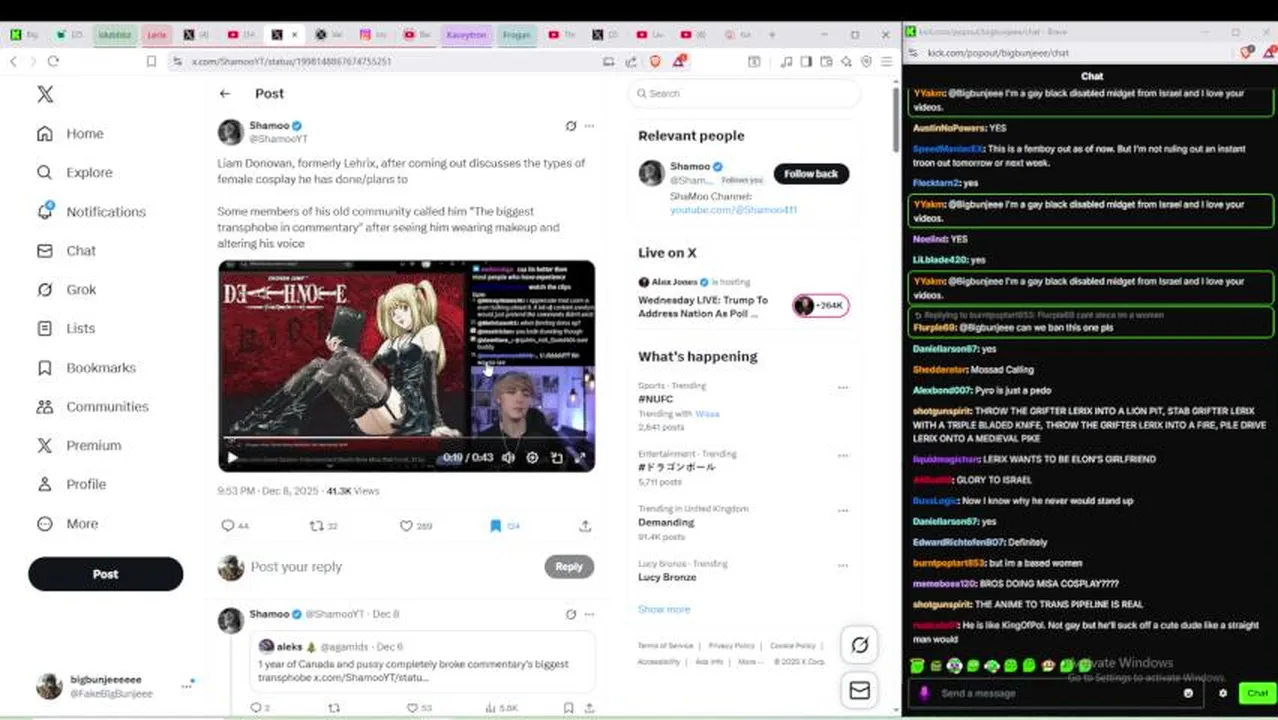Open the floating messages envelope button
1278x720 pixels.
859,690
